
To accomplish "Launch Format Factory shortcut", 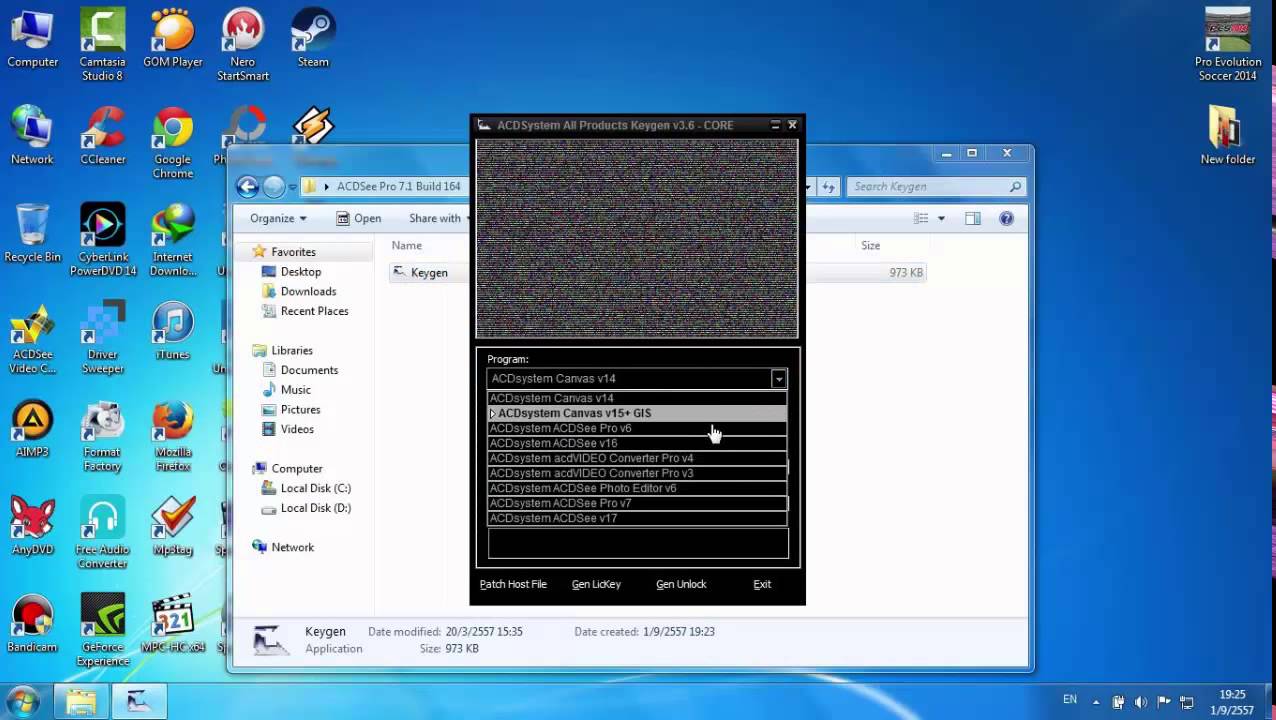I will pyautogui.click(x=102, y=436).
